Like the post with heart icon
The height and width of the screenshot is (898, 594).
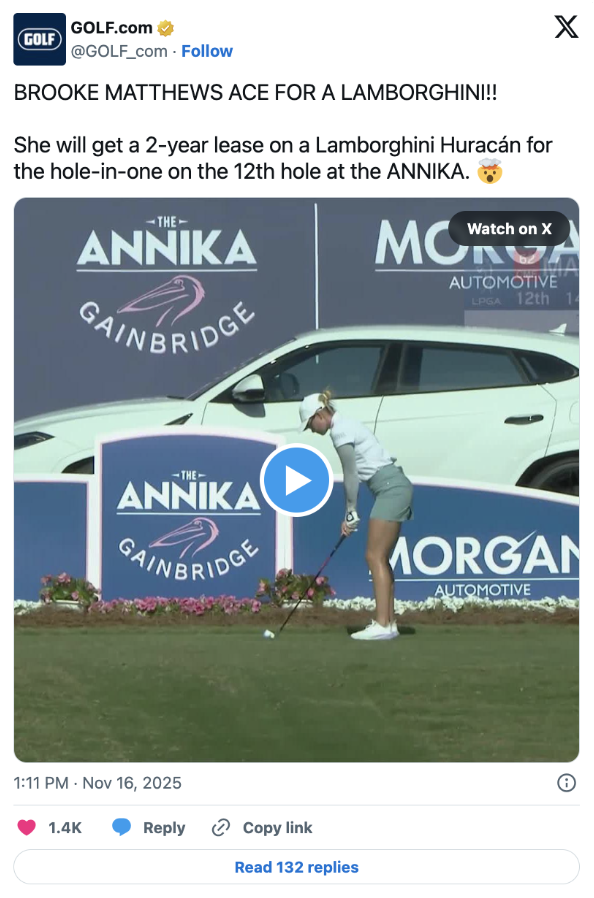[26, 828]
